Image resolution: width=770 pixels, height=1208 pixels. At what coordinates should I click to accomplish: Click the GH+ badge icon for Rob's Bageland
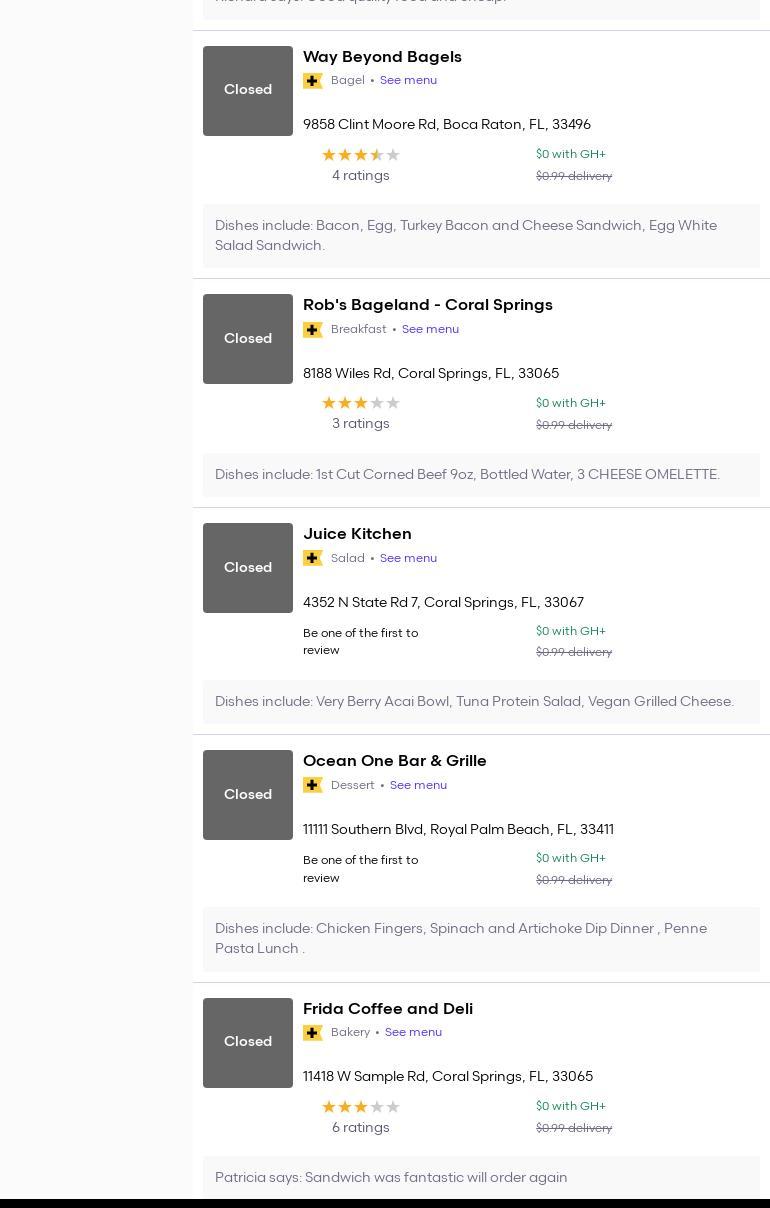click(x=313, y=330)
